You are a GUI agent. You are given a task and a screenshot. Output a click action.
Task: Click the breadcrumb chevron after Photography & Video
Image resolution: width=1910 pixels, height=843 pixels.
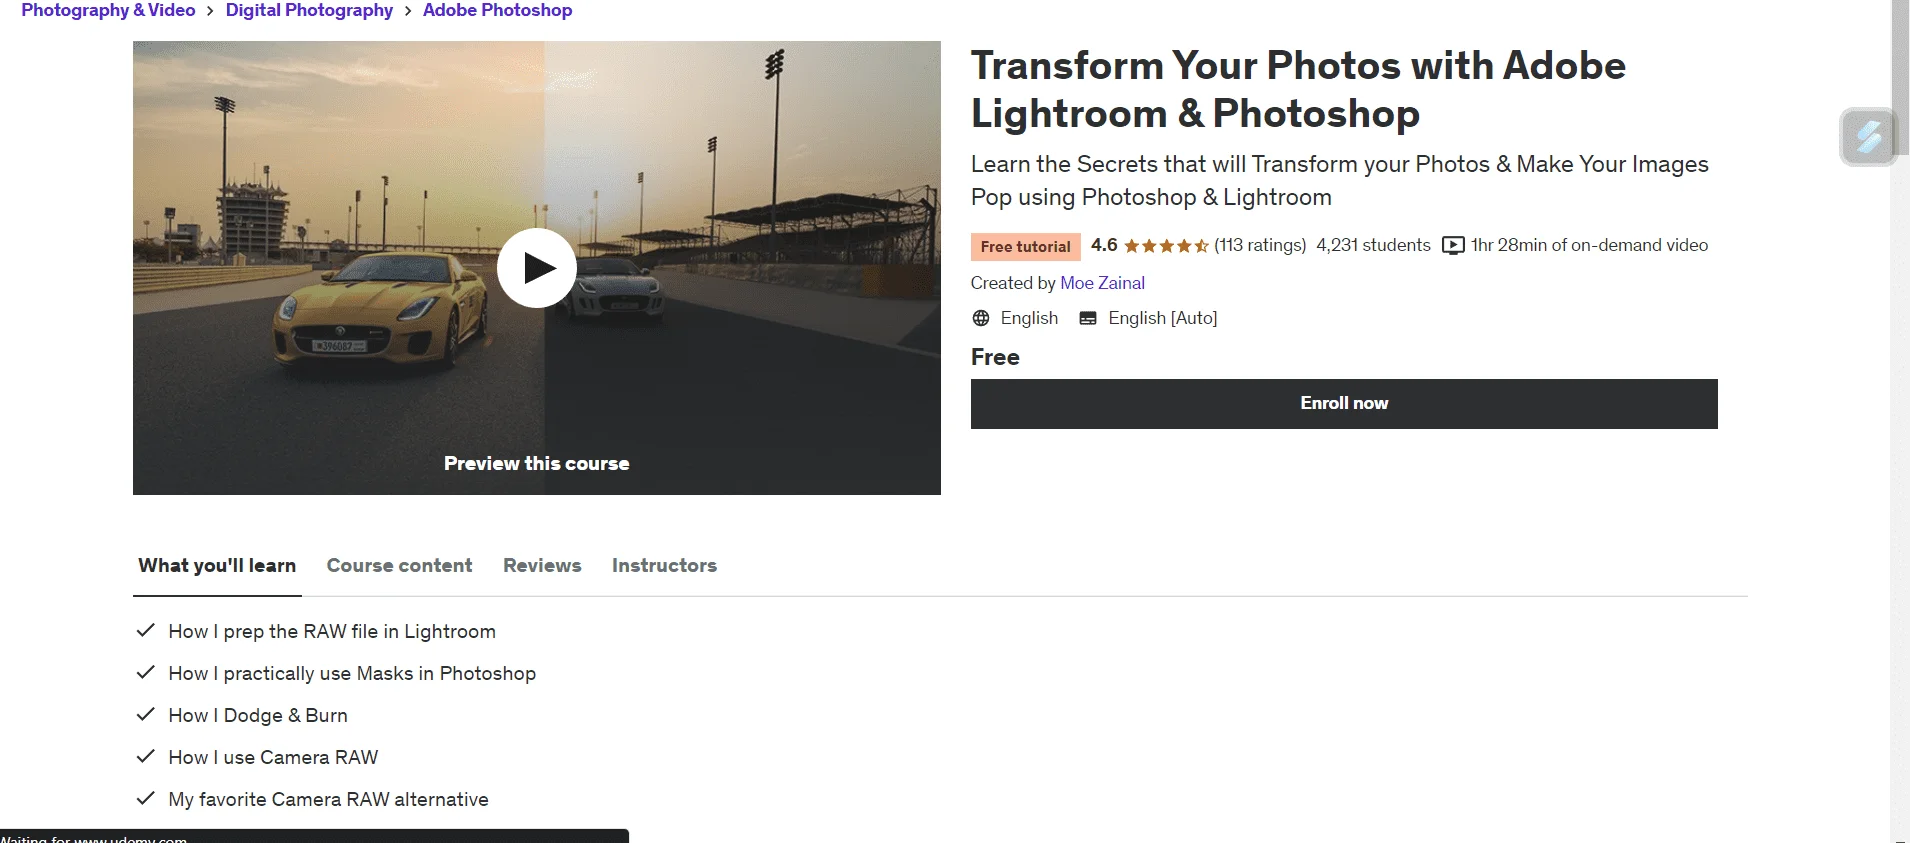point(210,11)
